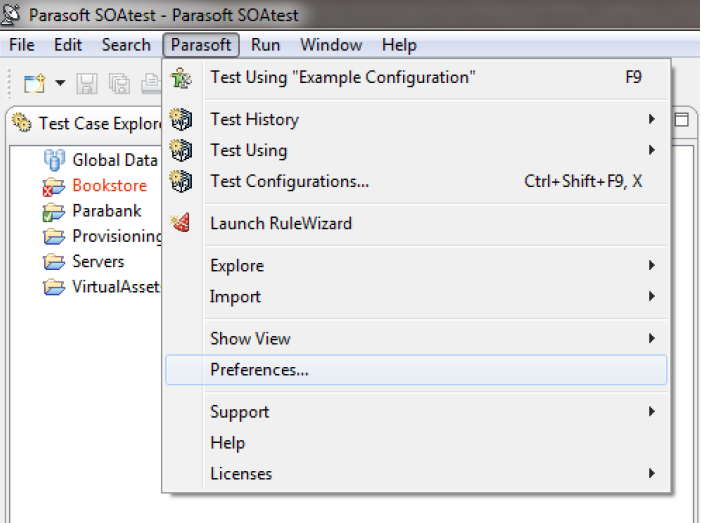The image size is (701, 523).
Task: Open the Window menu
Action: (331, 45)
